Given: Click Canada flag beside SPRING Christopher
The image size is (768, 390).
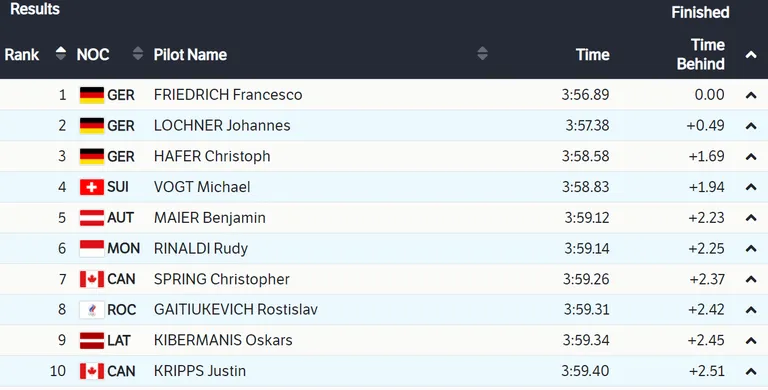Looking at the screenshot, I should pyautogui.click(x=92, y=279).
